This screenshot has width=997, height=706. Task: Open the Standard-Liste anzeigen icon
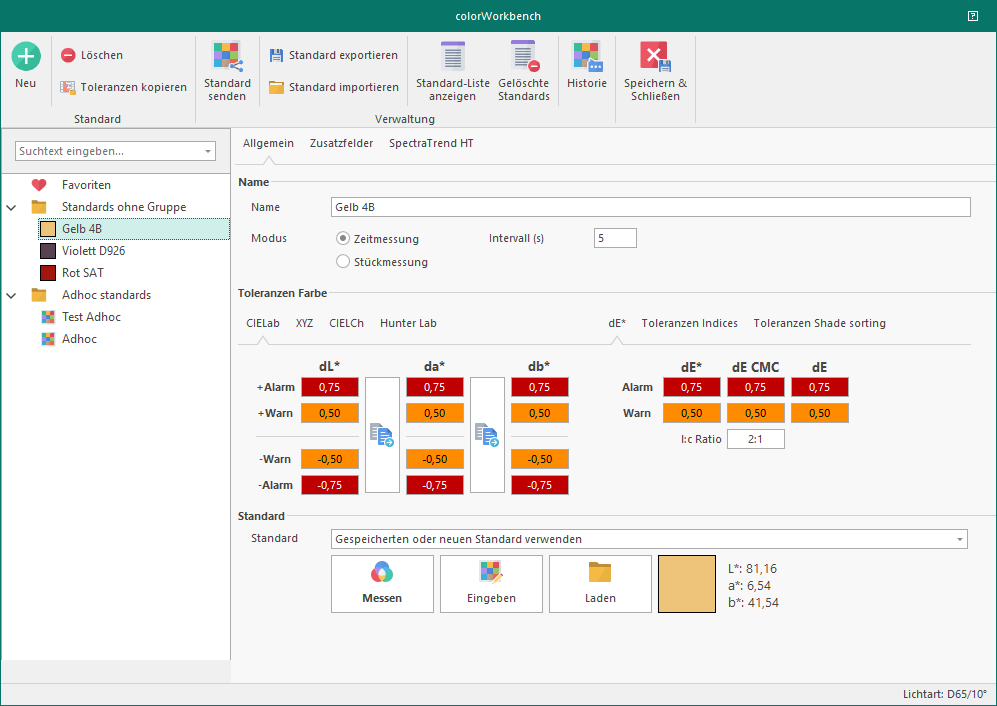[x=453, y=56]
